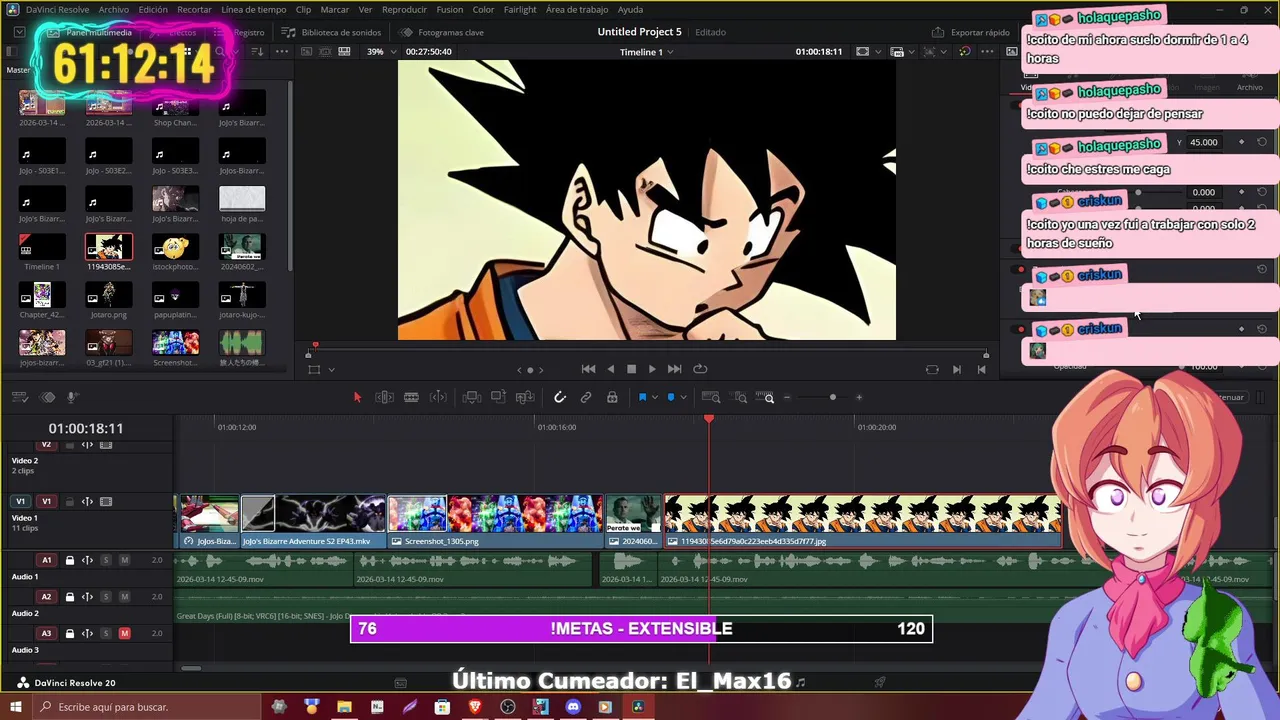Click the timeline zoom slider handle
The height and width of the screenshot is (720, 1280).
(832, 398)
